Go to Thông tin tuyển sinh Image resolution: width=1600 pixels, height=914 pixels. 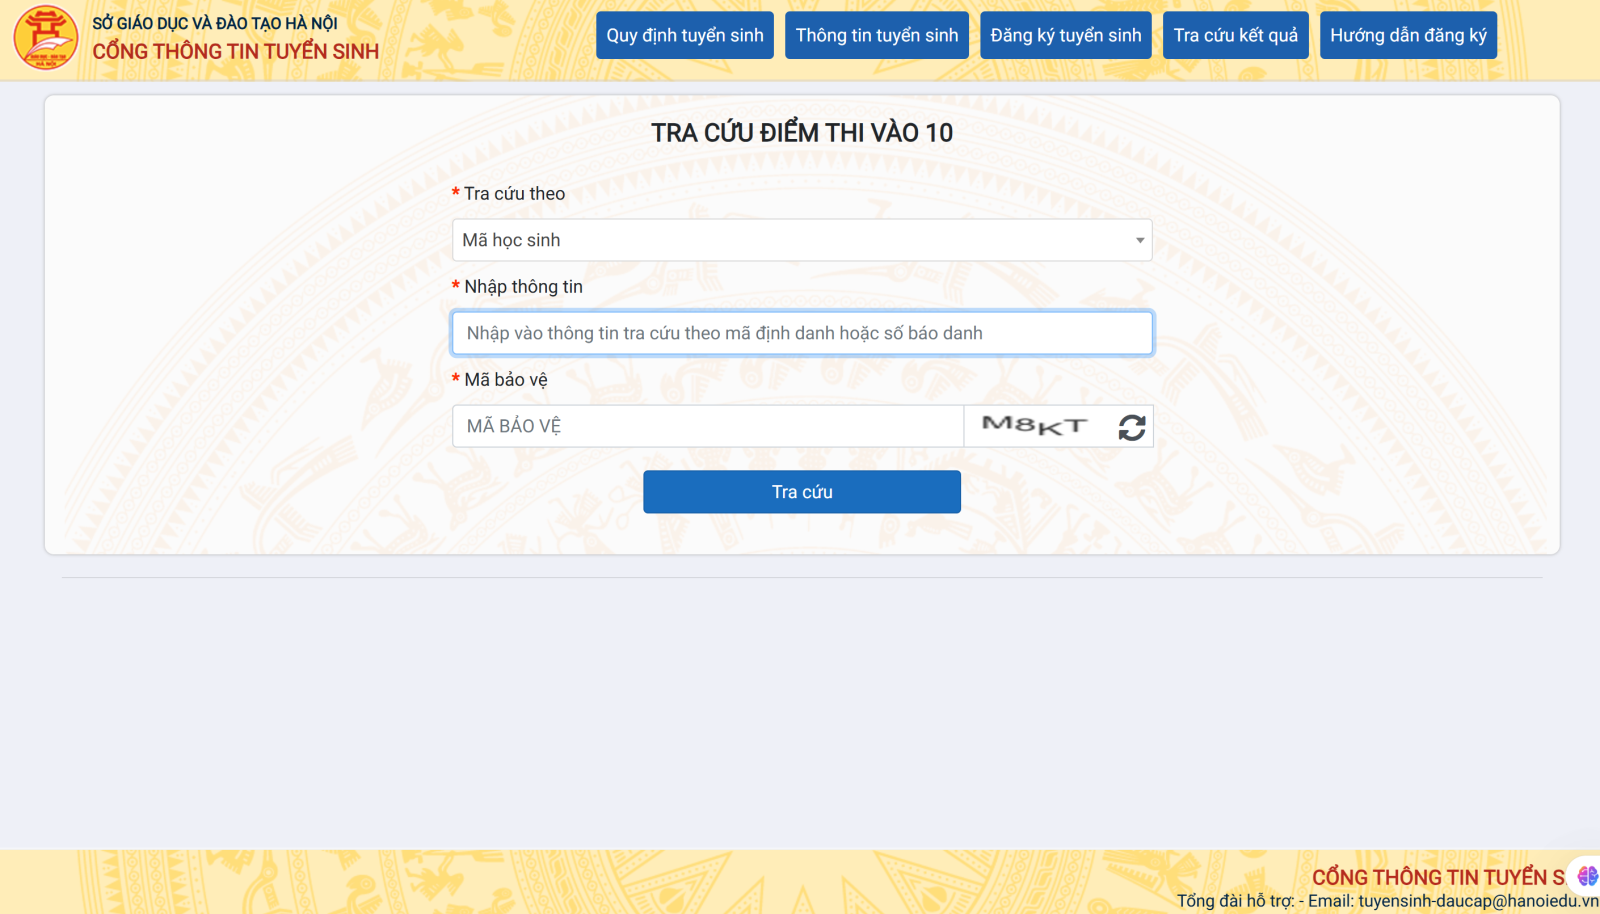pos(876,35)
